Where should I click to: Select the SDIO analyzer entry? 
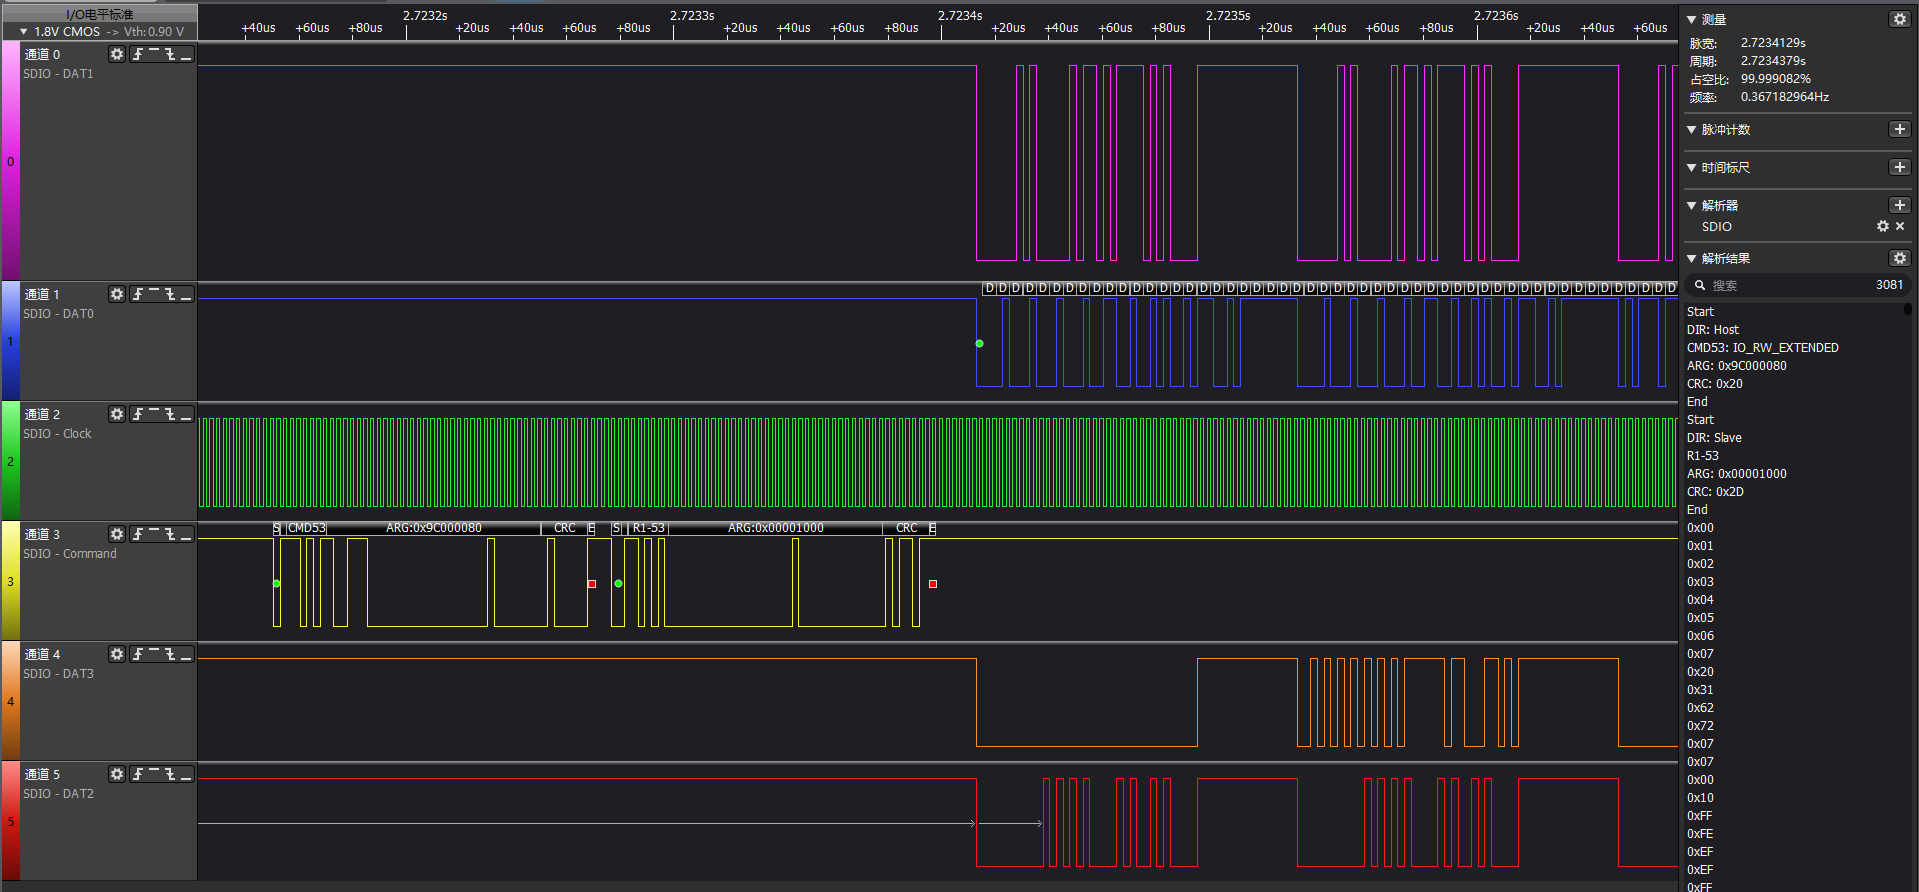pos(1717,227)
